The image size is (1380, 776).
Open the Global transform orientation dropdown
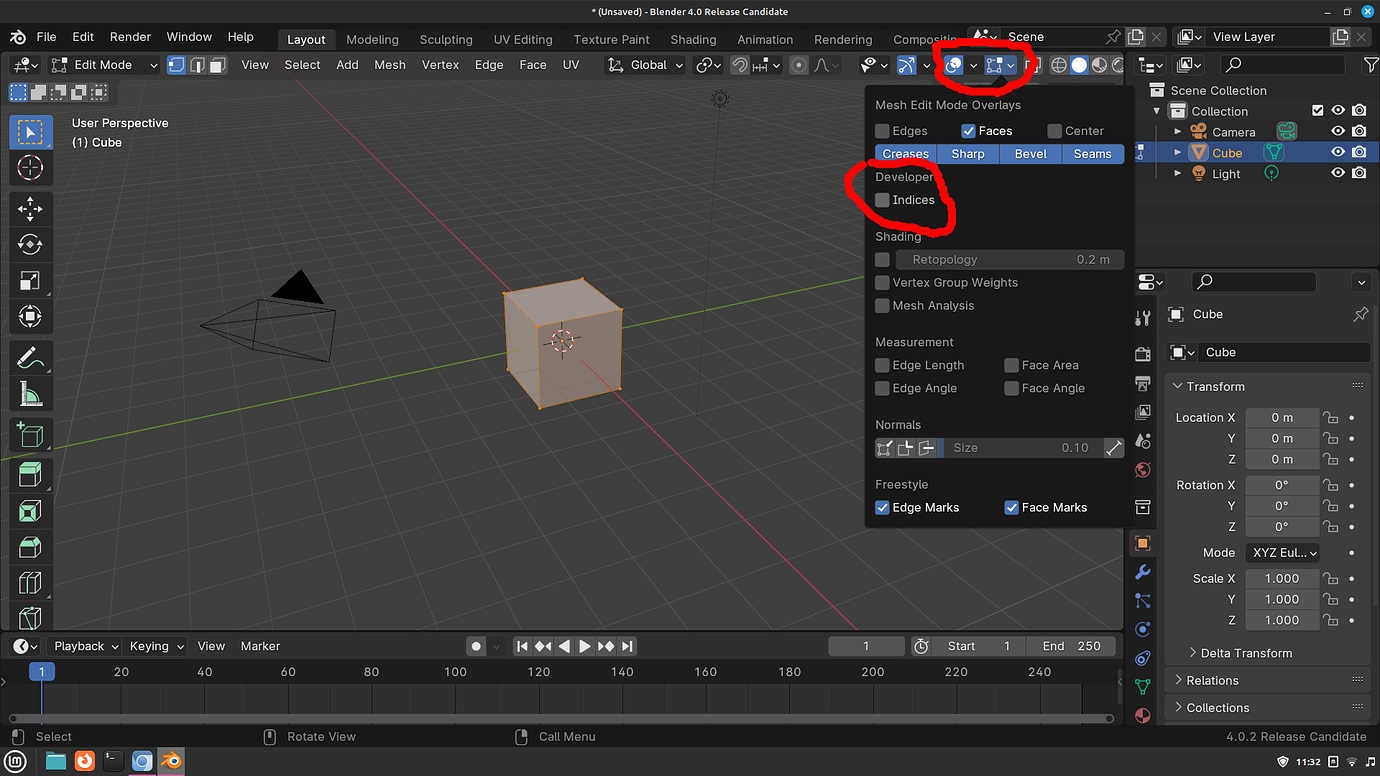tap(647, 65)
